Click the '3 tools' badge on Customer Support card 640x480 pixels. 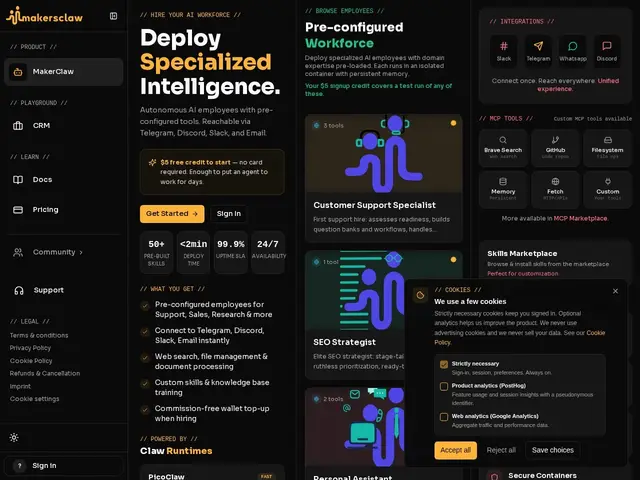329,126
